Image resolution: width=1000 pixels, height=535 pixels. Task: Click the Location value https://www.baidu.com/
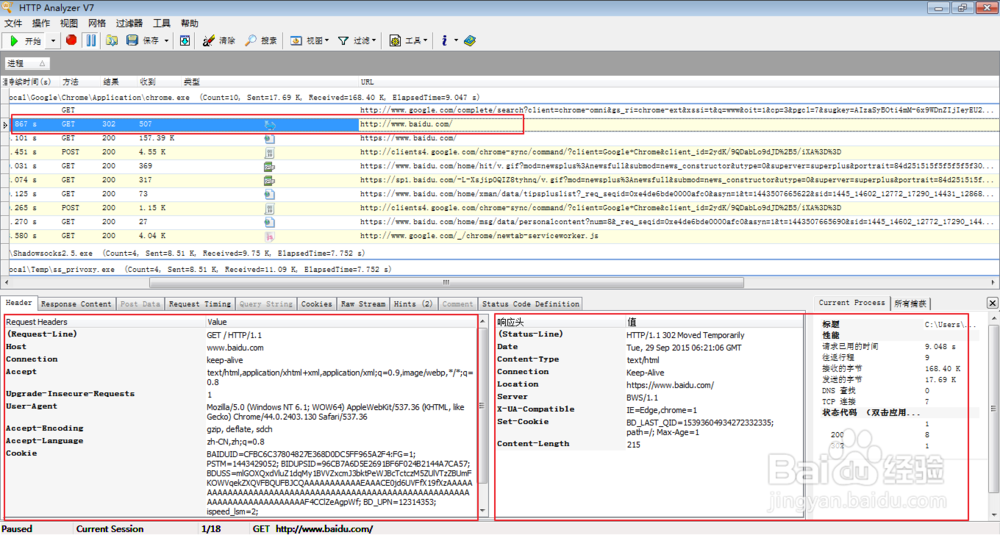click(x=670, y=385)
